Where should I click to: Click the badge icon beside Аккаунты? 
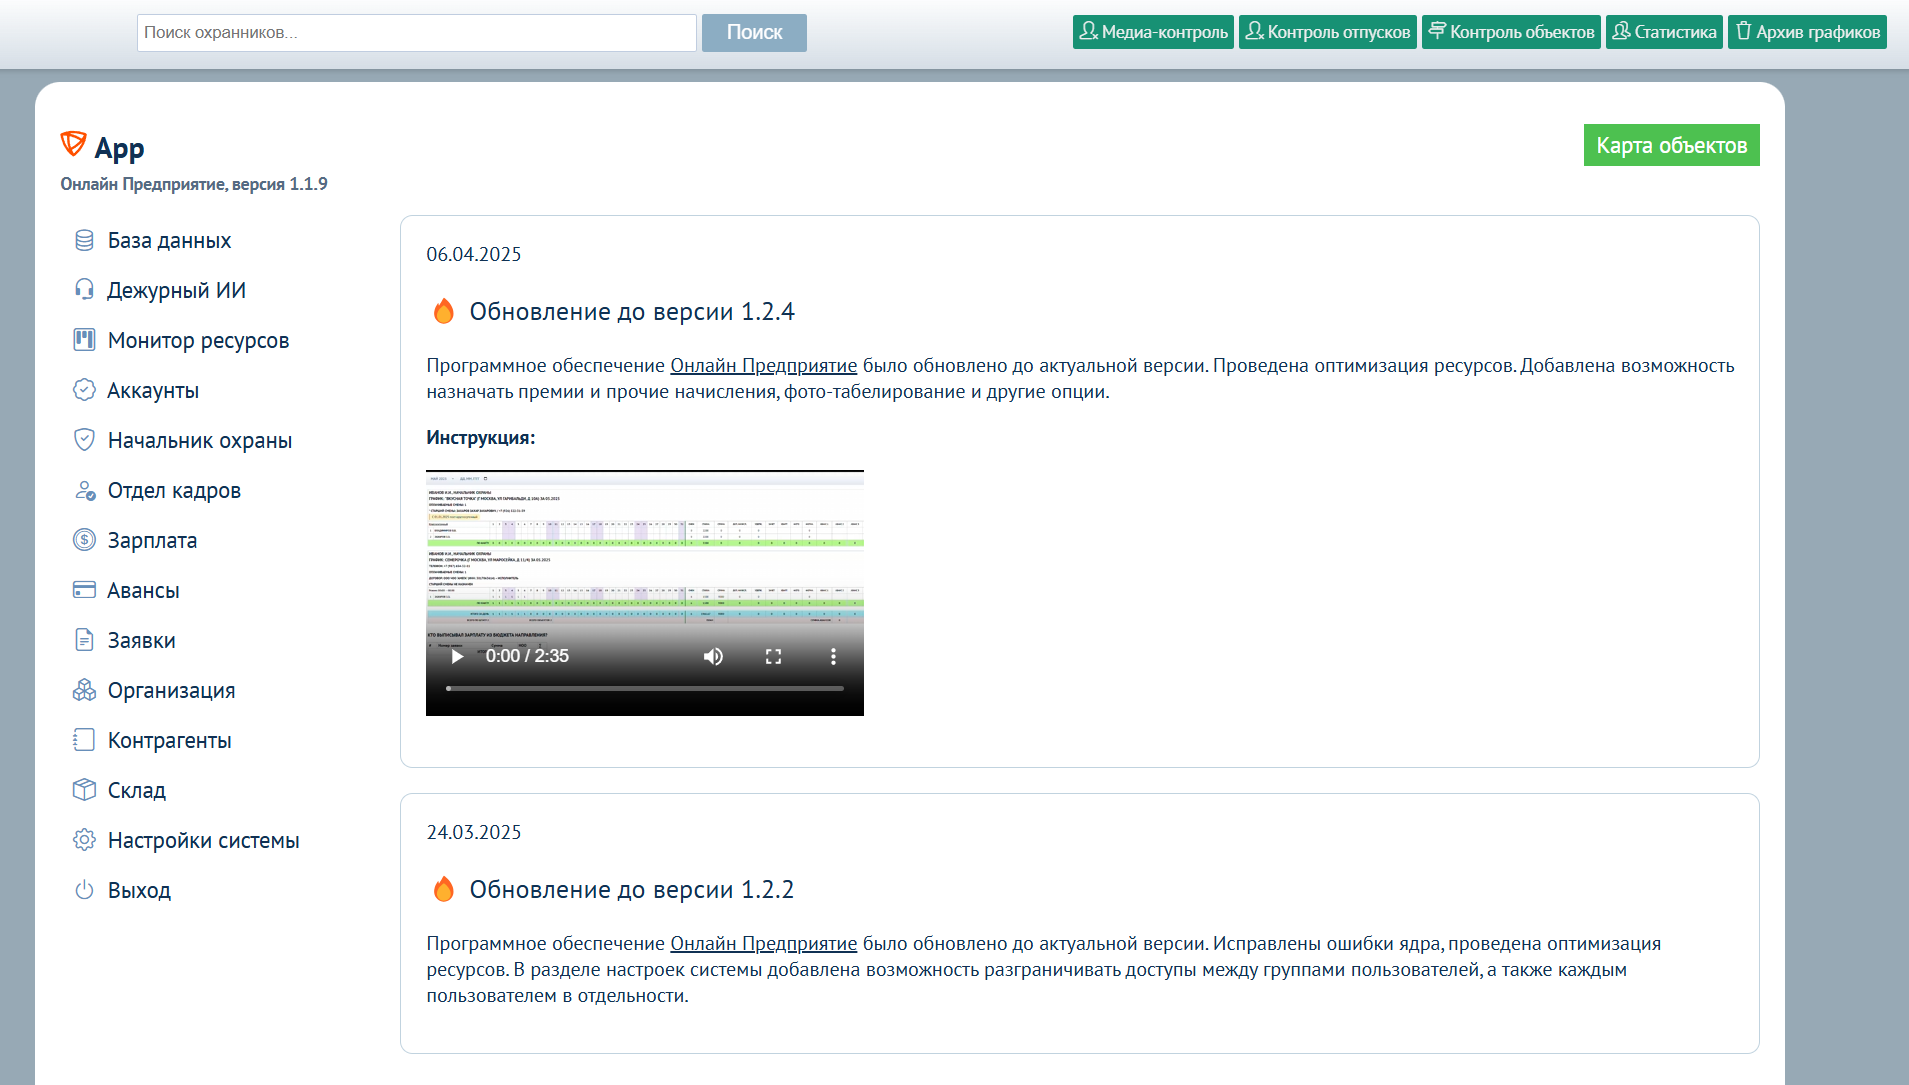click(x=84, y=390)
